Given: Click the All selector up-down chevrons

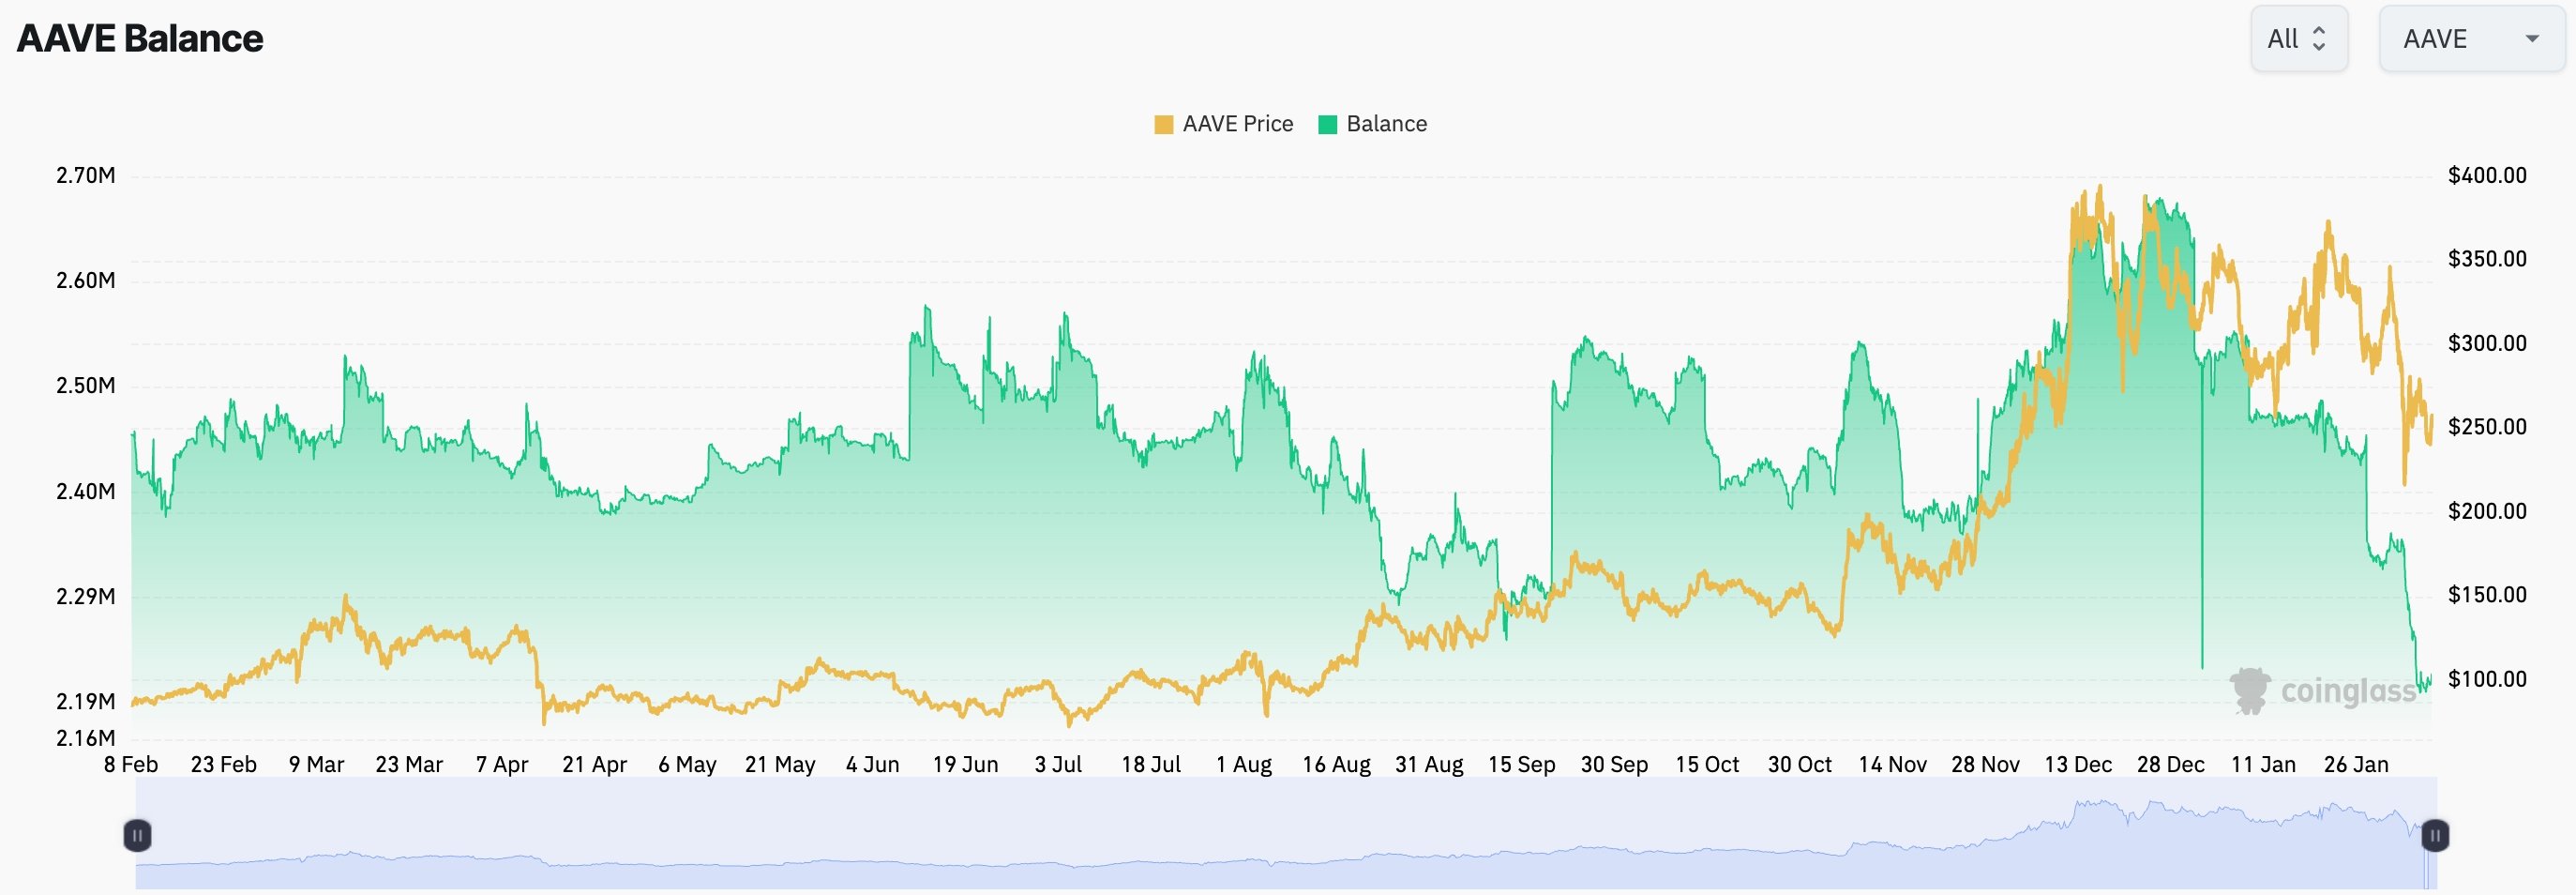Looking at the screenshot, I should 2319,39.
